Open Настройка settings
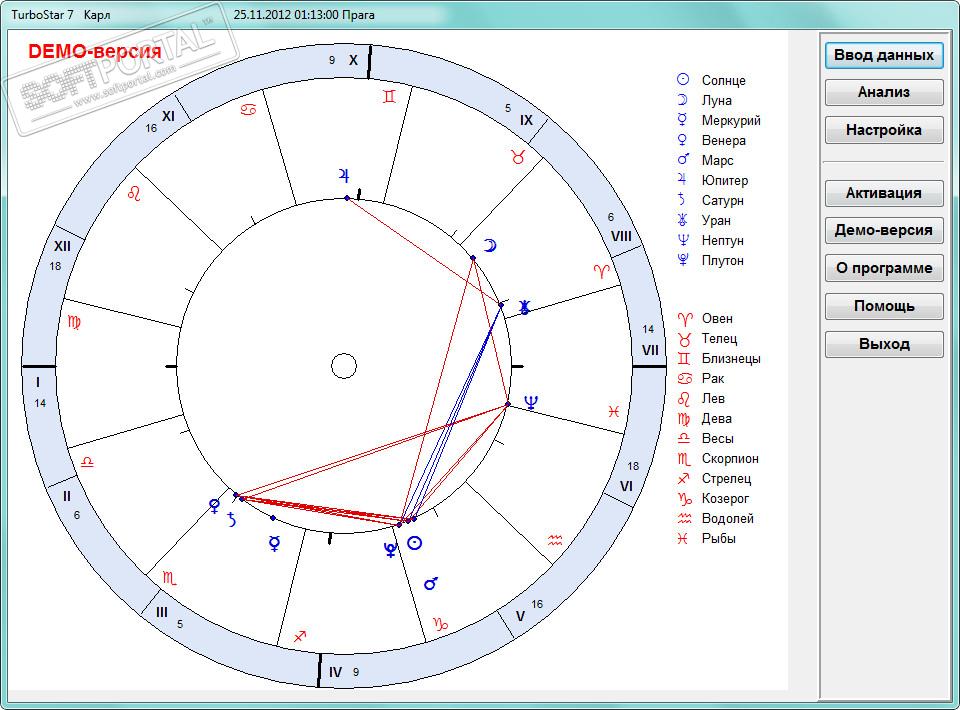 883,130
